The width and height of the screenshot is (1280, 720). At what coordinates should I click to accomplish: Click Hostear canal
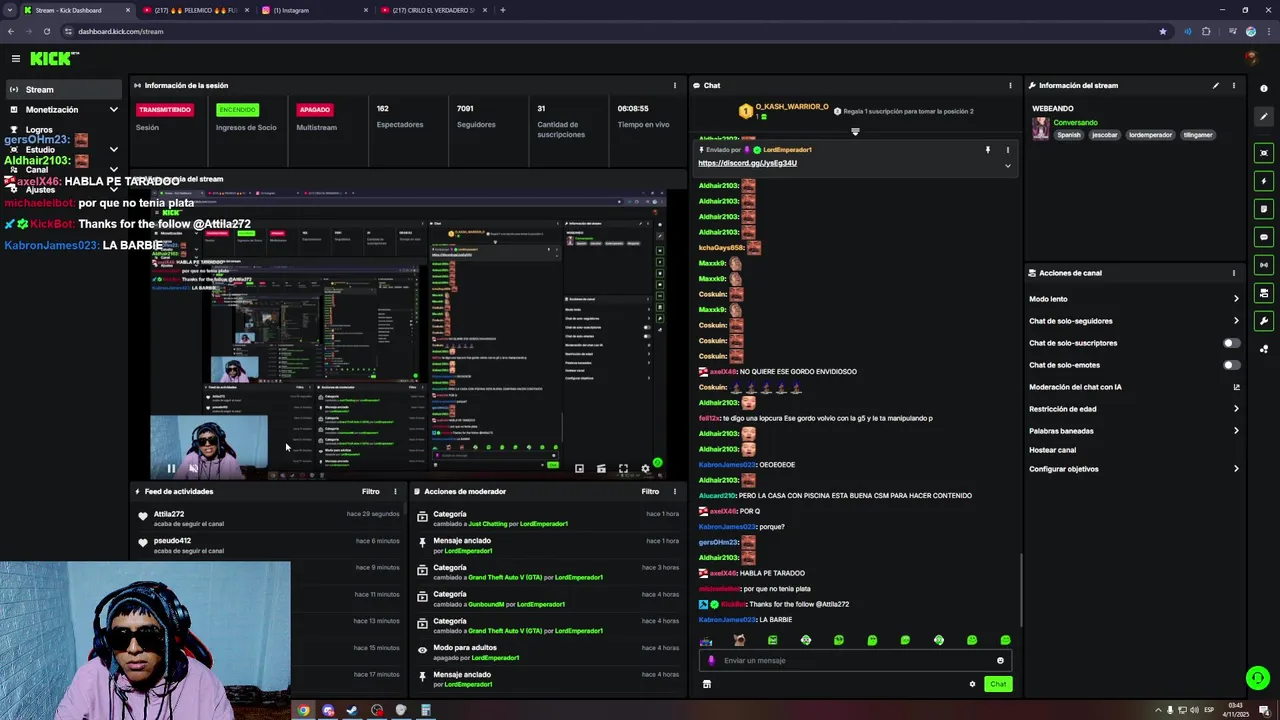[x=1053, y=450]
